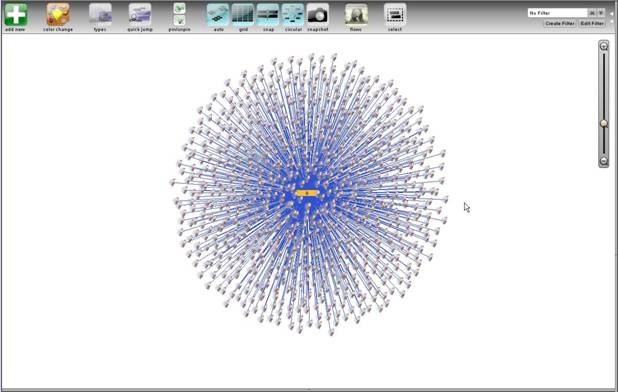The height and width of the screenshot is (392, 618).
Task: Open the types panel icon
Action: point(100,15)
